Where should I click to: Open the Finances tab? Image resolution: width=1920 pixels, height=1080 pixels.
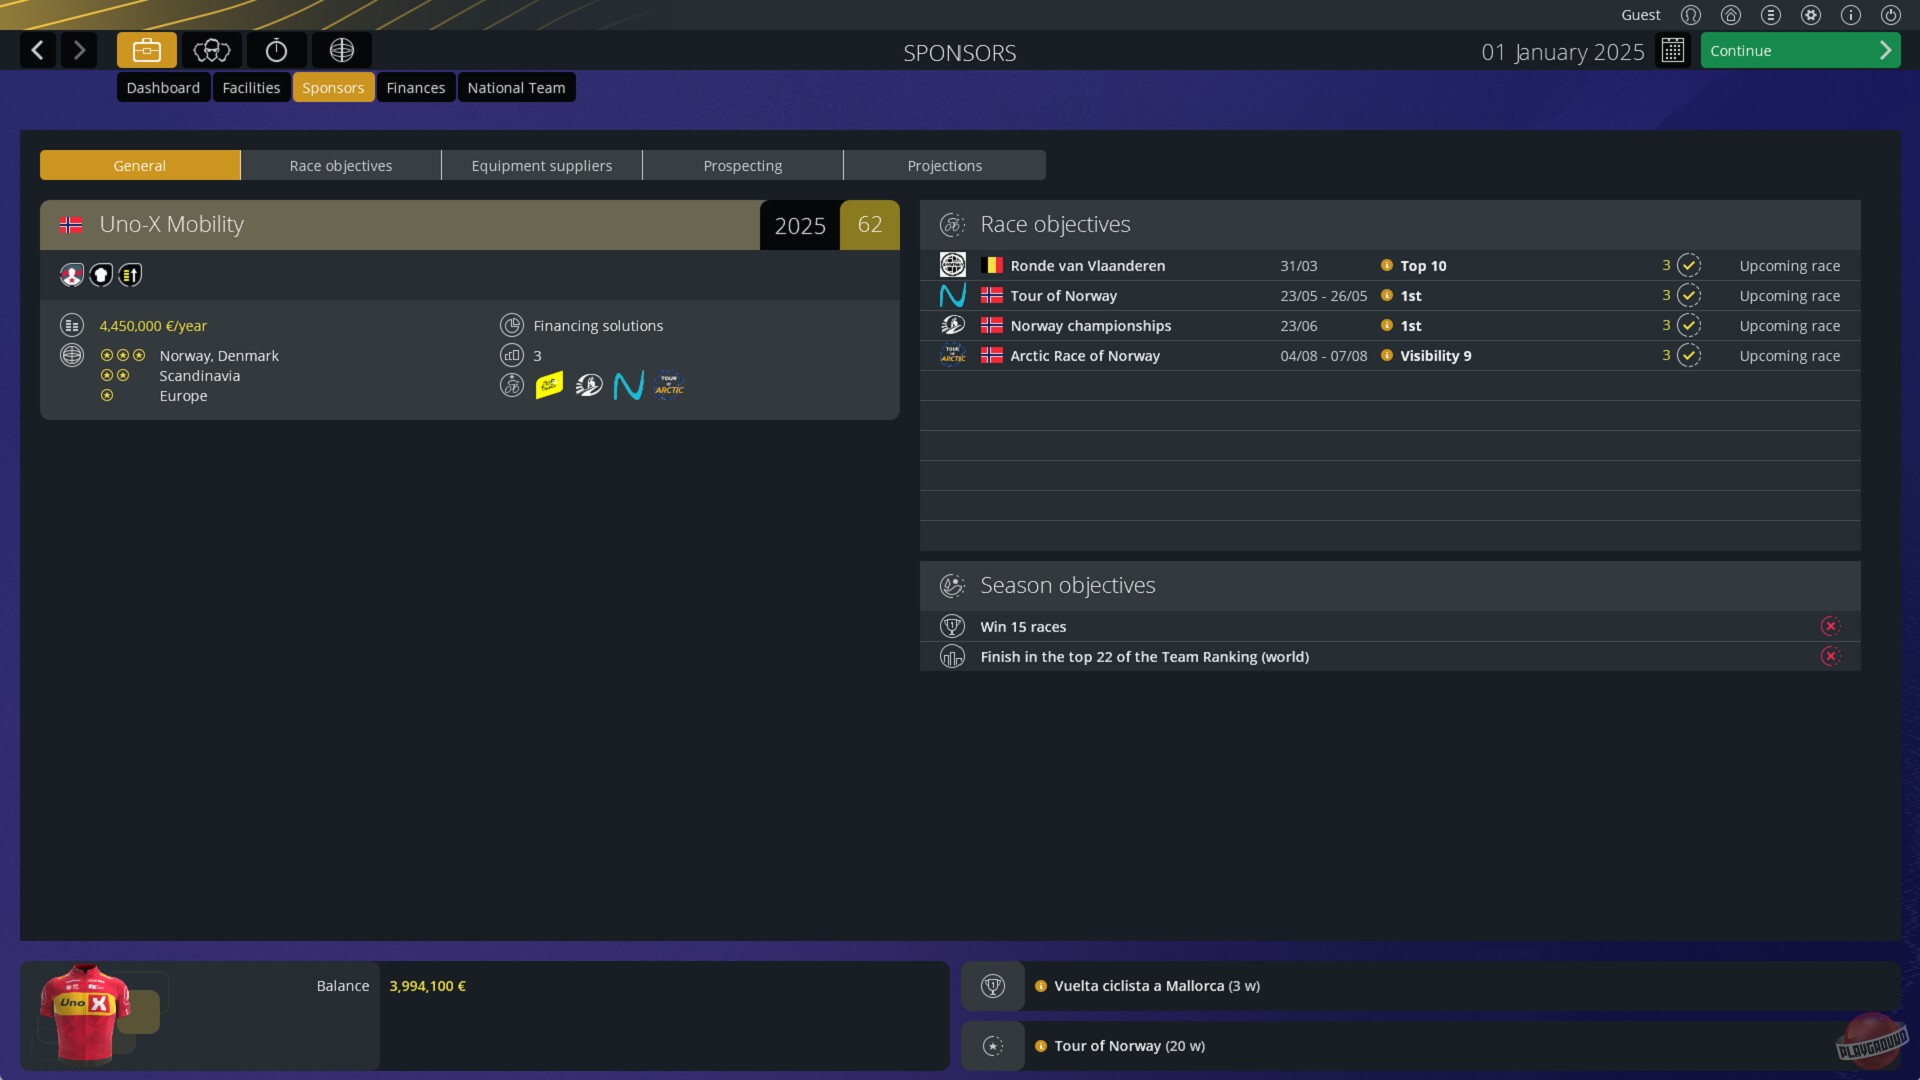point(416,87)
